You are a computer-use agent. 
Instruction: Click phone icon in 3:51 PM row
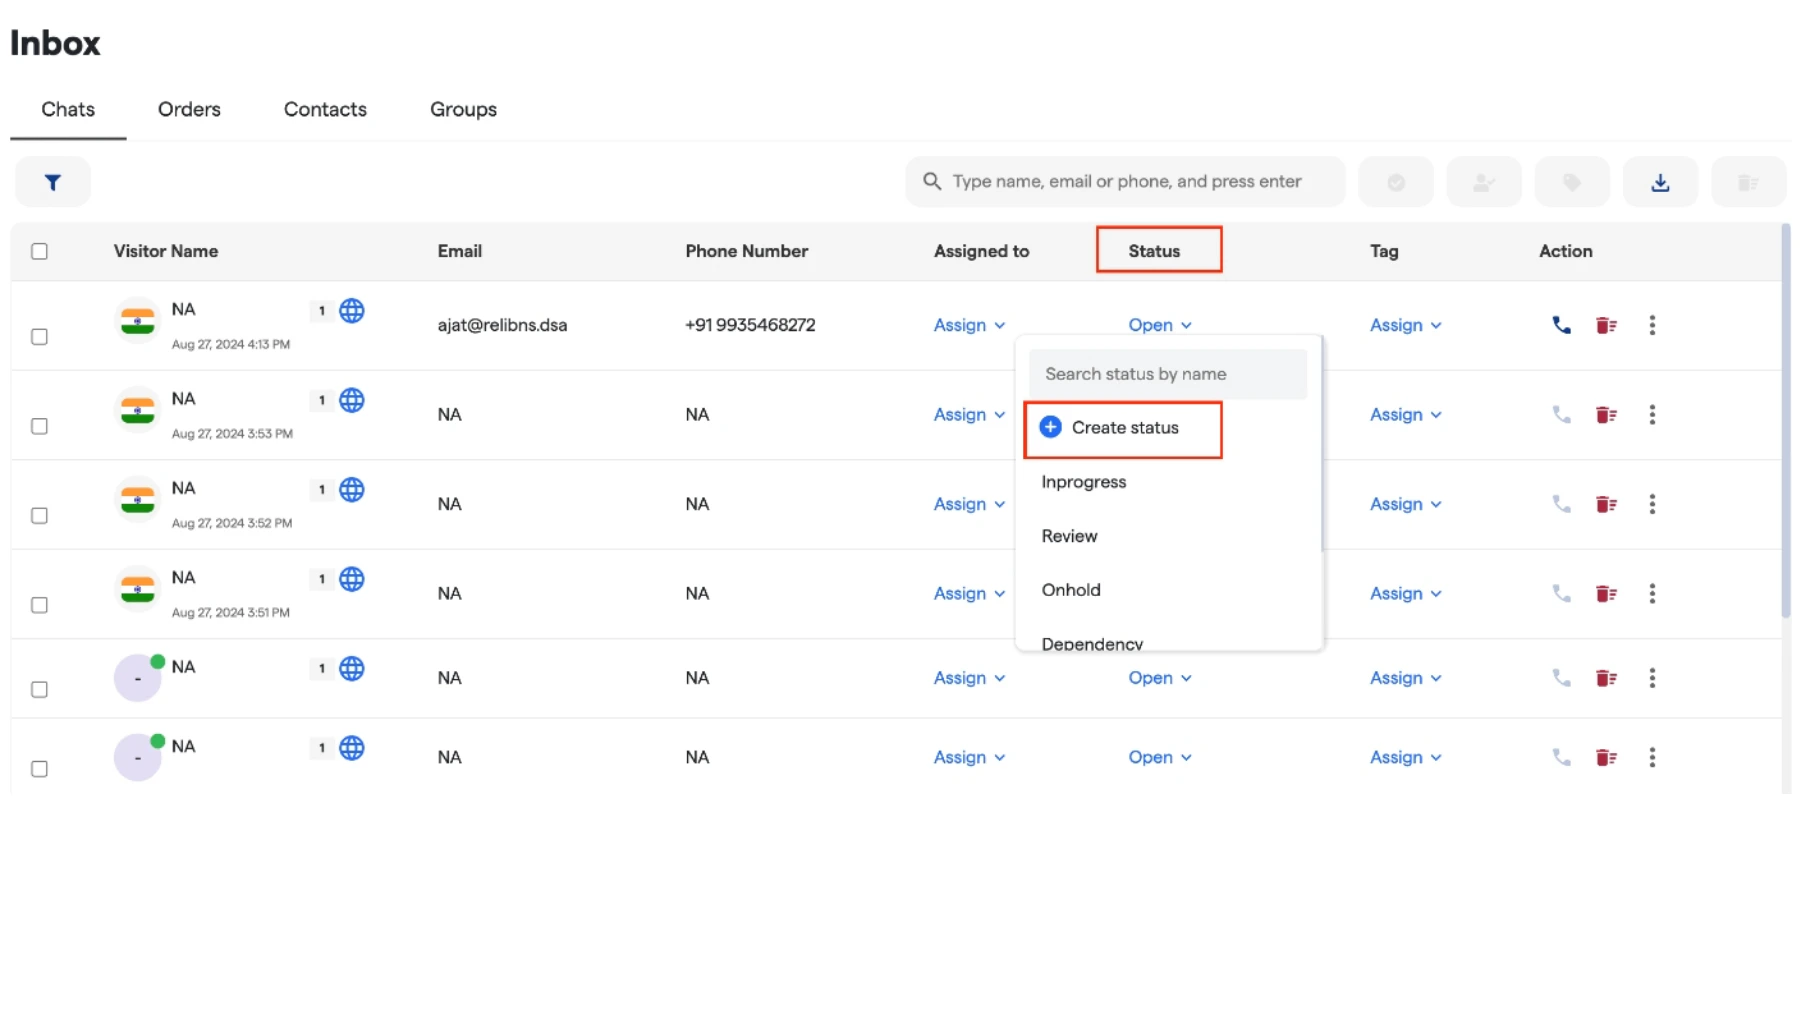click(x=1560, y=594)
